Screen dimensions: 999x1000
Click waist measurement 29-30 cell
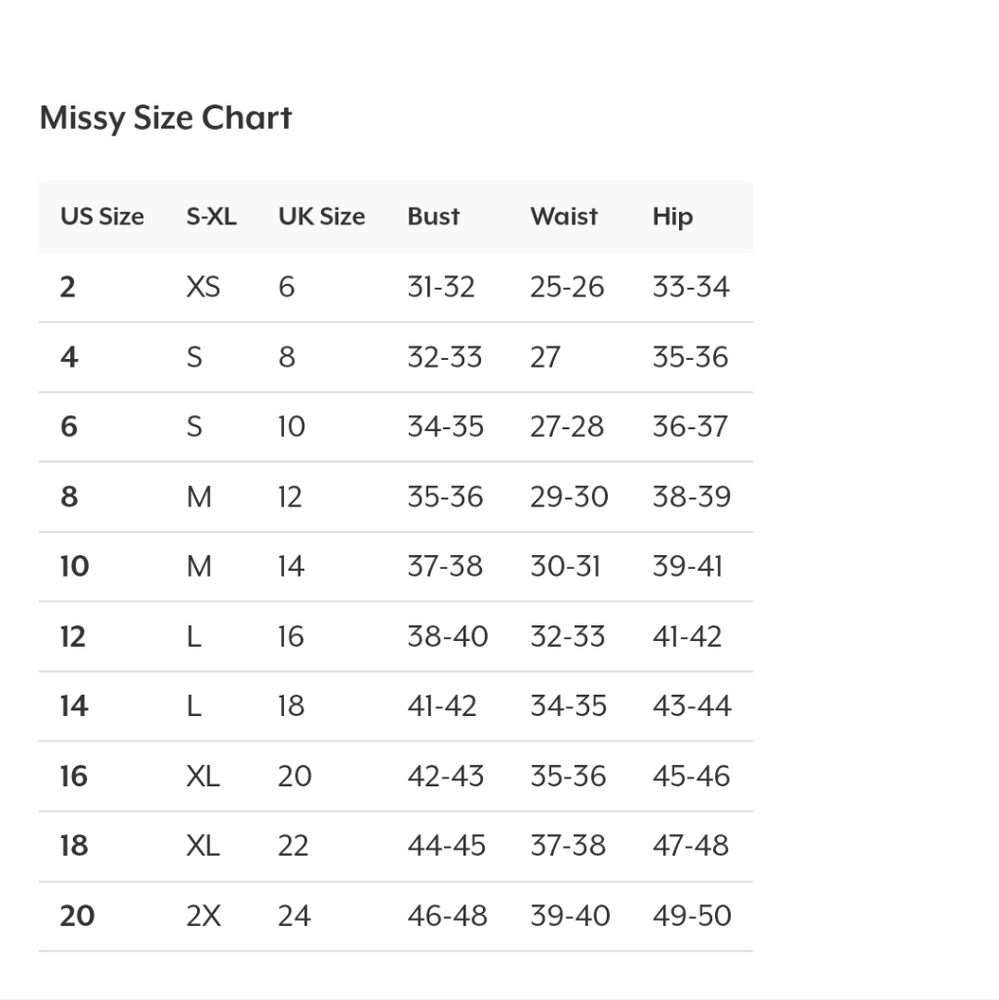[x=568, y=497]
